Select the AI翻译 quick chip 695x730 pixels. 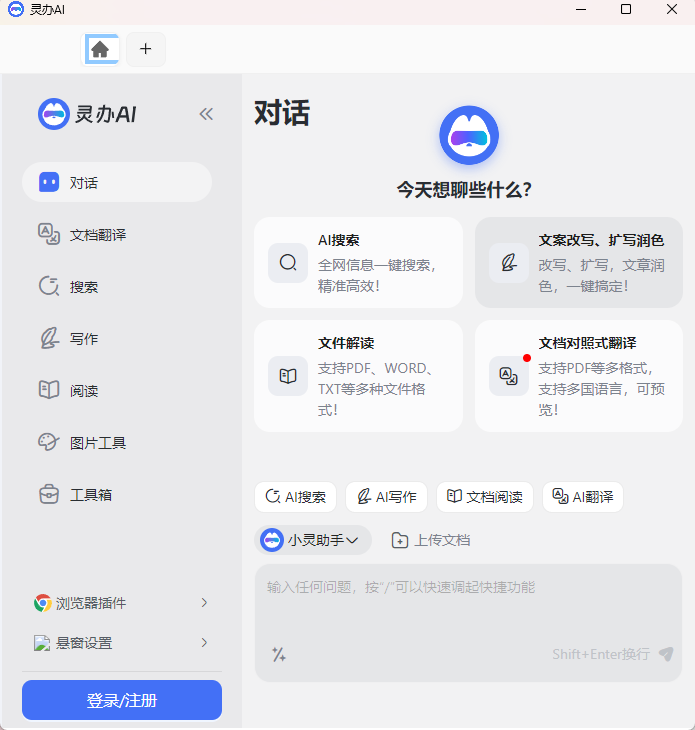(x=583, y=497)
